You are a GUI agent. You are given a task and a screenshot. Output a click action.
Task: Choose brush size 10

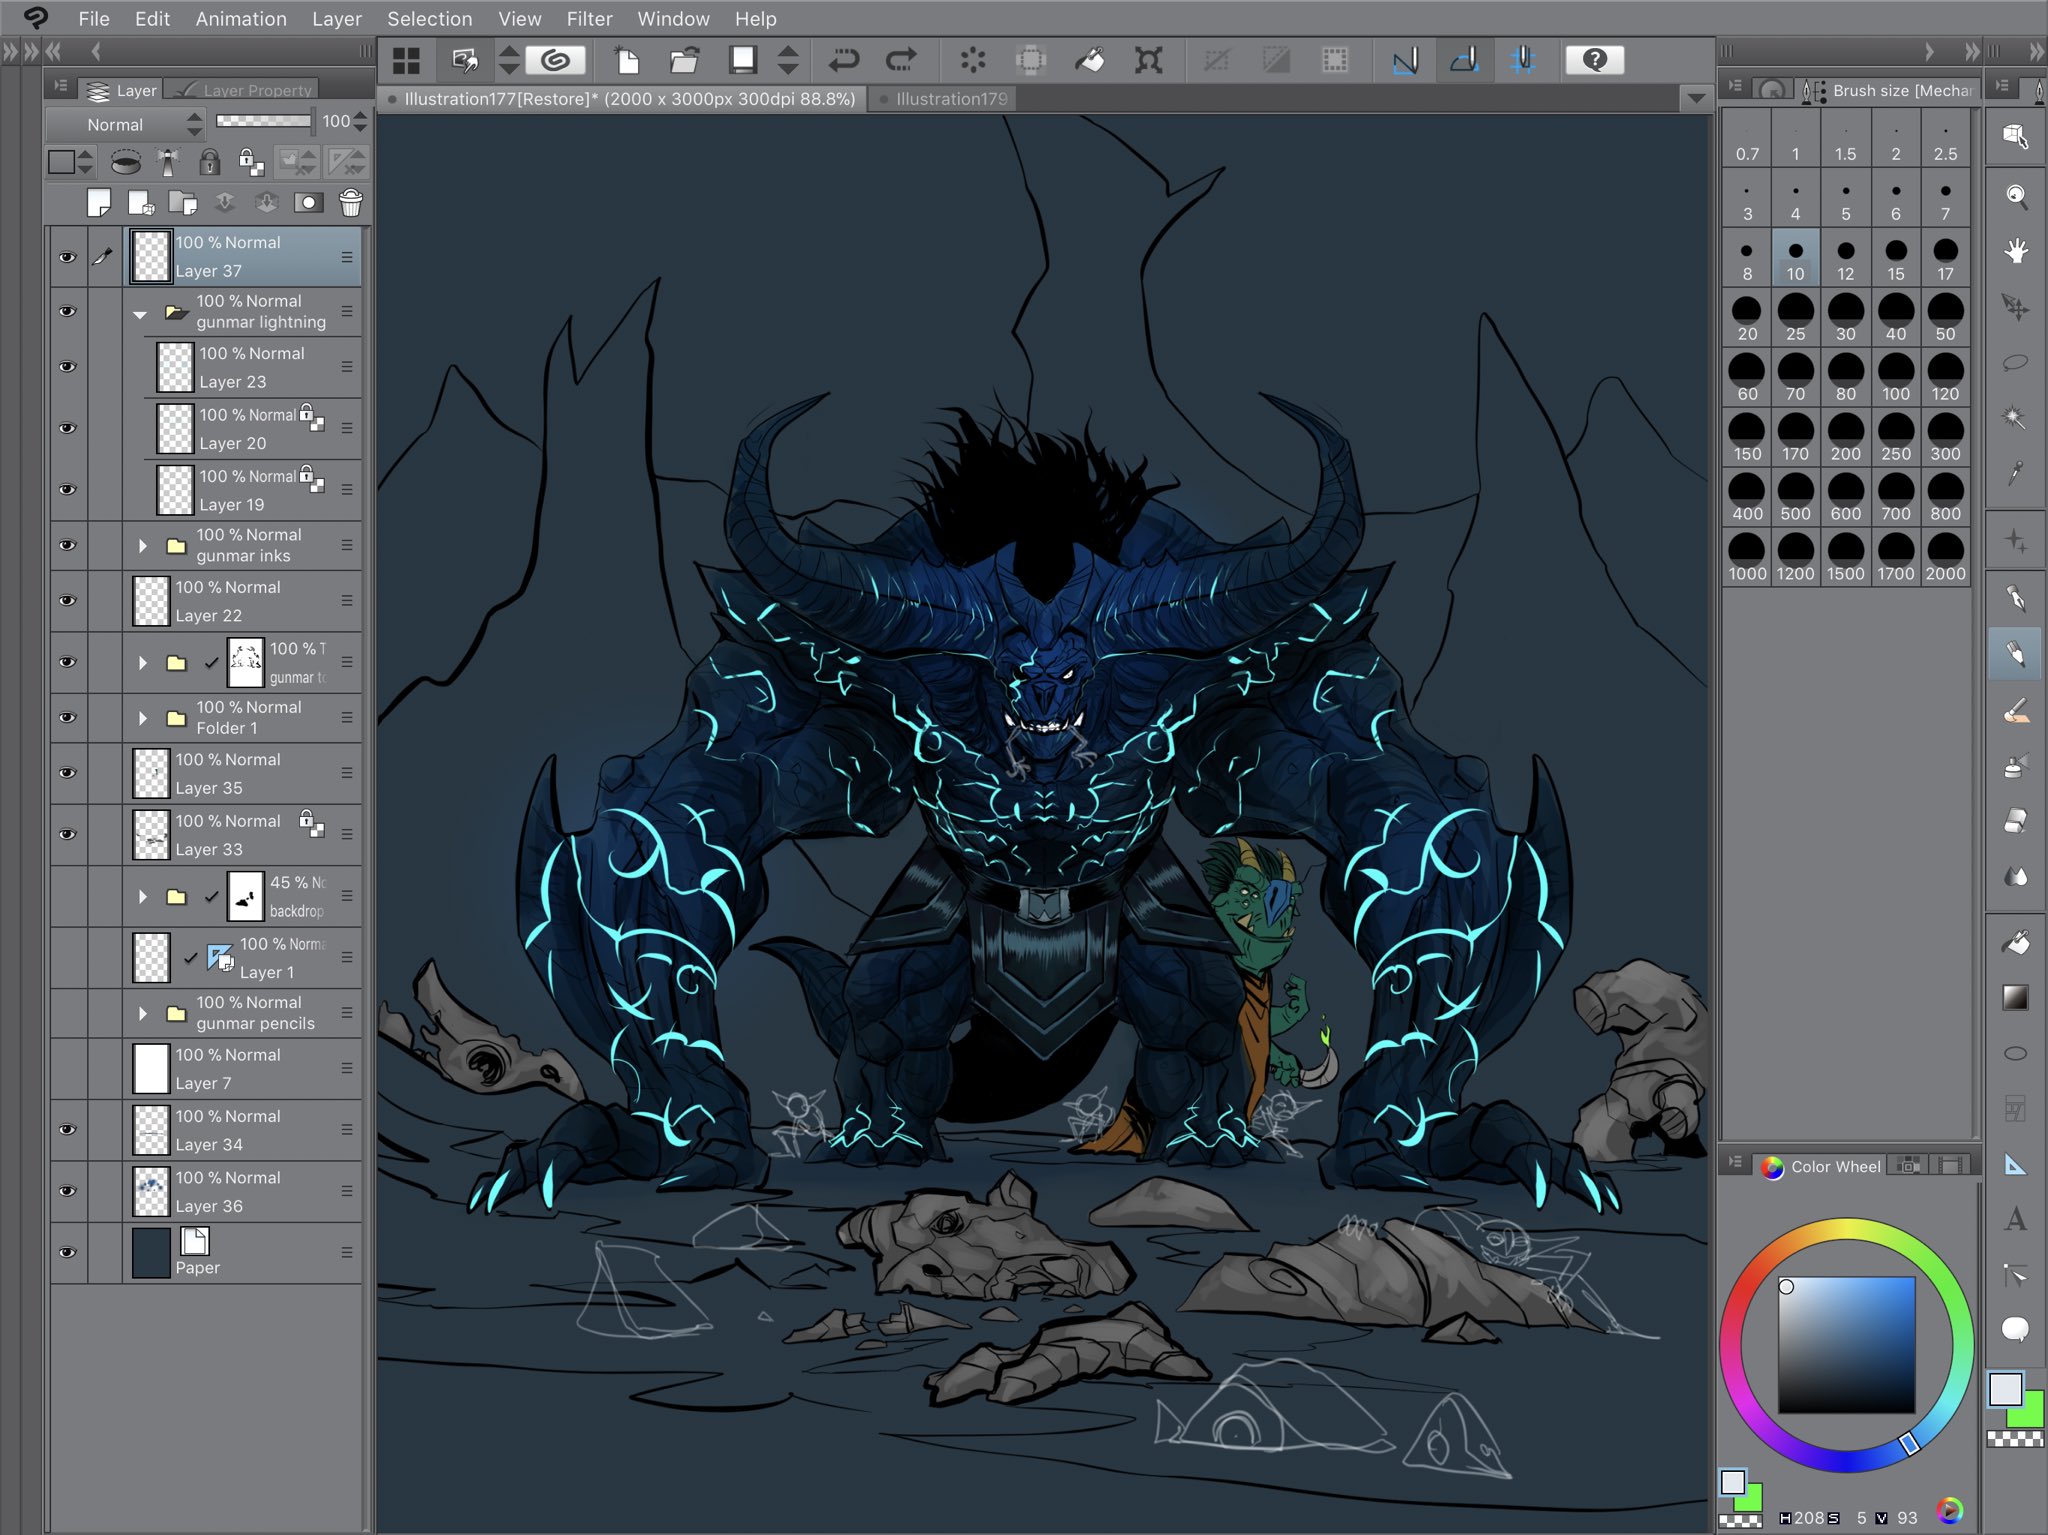tap(1796, 259)
